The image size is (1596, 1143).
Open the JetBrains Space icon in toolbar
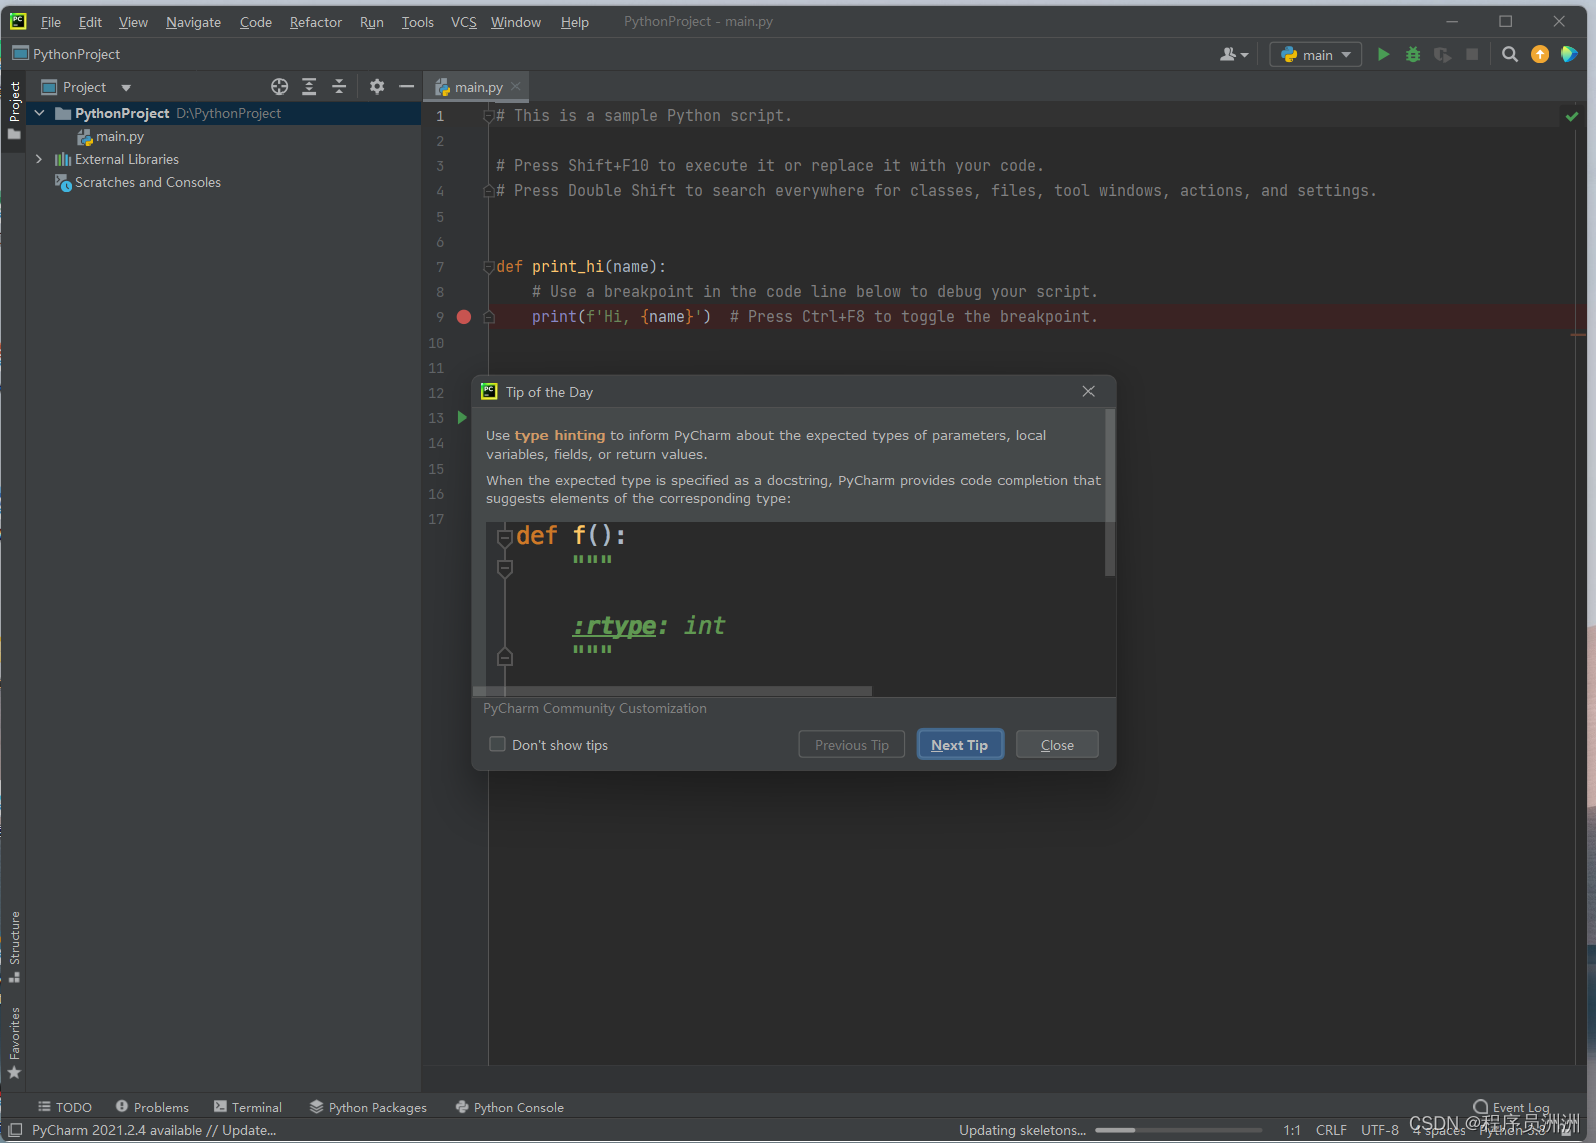point(1569,55)
